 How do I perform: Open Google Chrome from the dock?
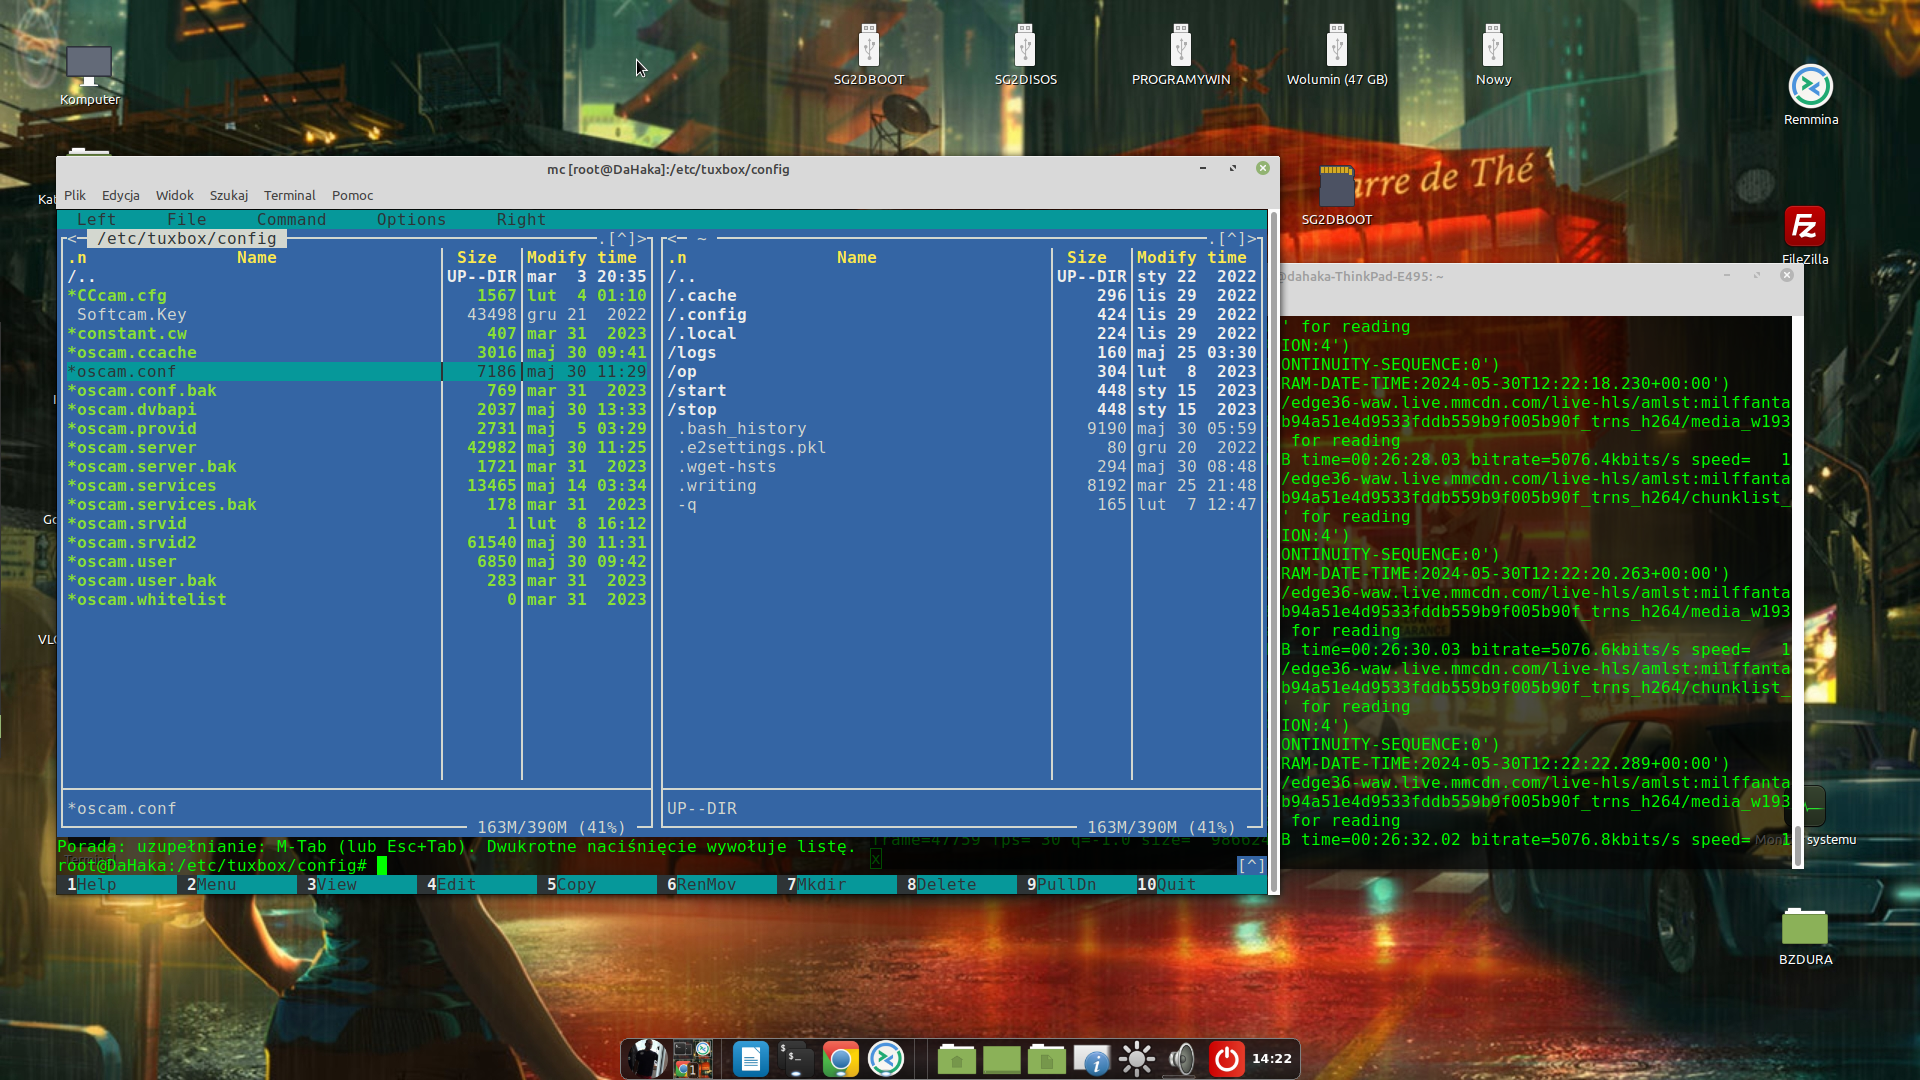(x=840, y=1059)
